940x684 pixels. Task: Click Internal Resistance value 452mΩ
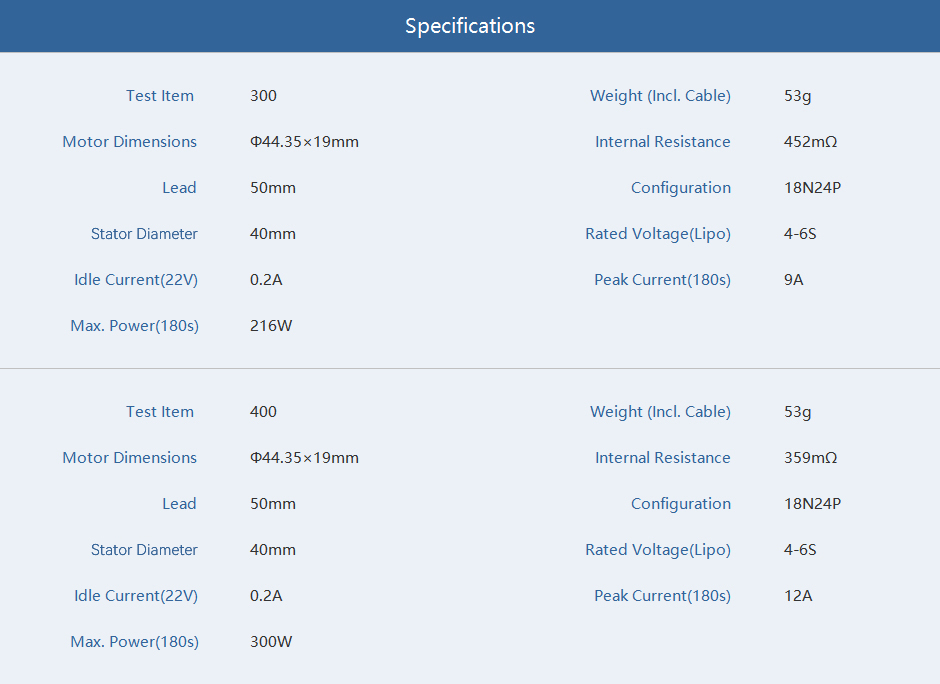(x=810, y=141)
